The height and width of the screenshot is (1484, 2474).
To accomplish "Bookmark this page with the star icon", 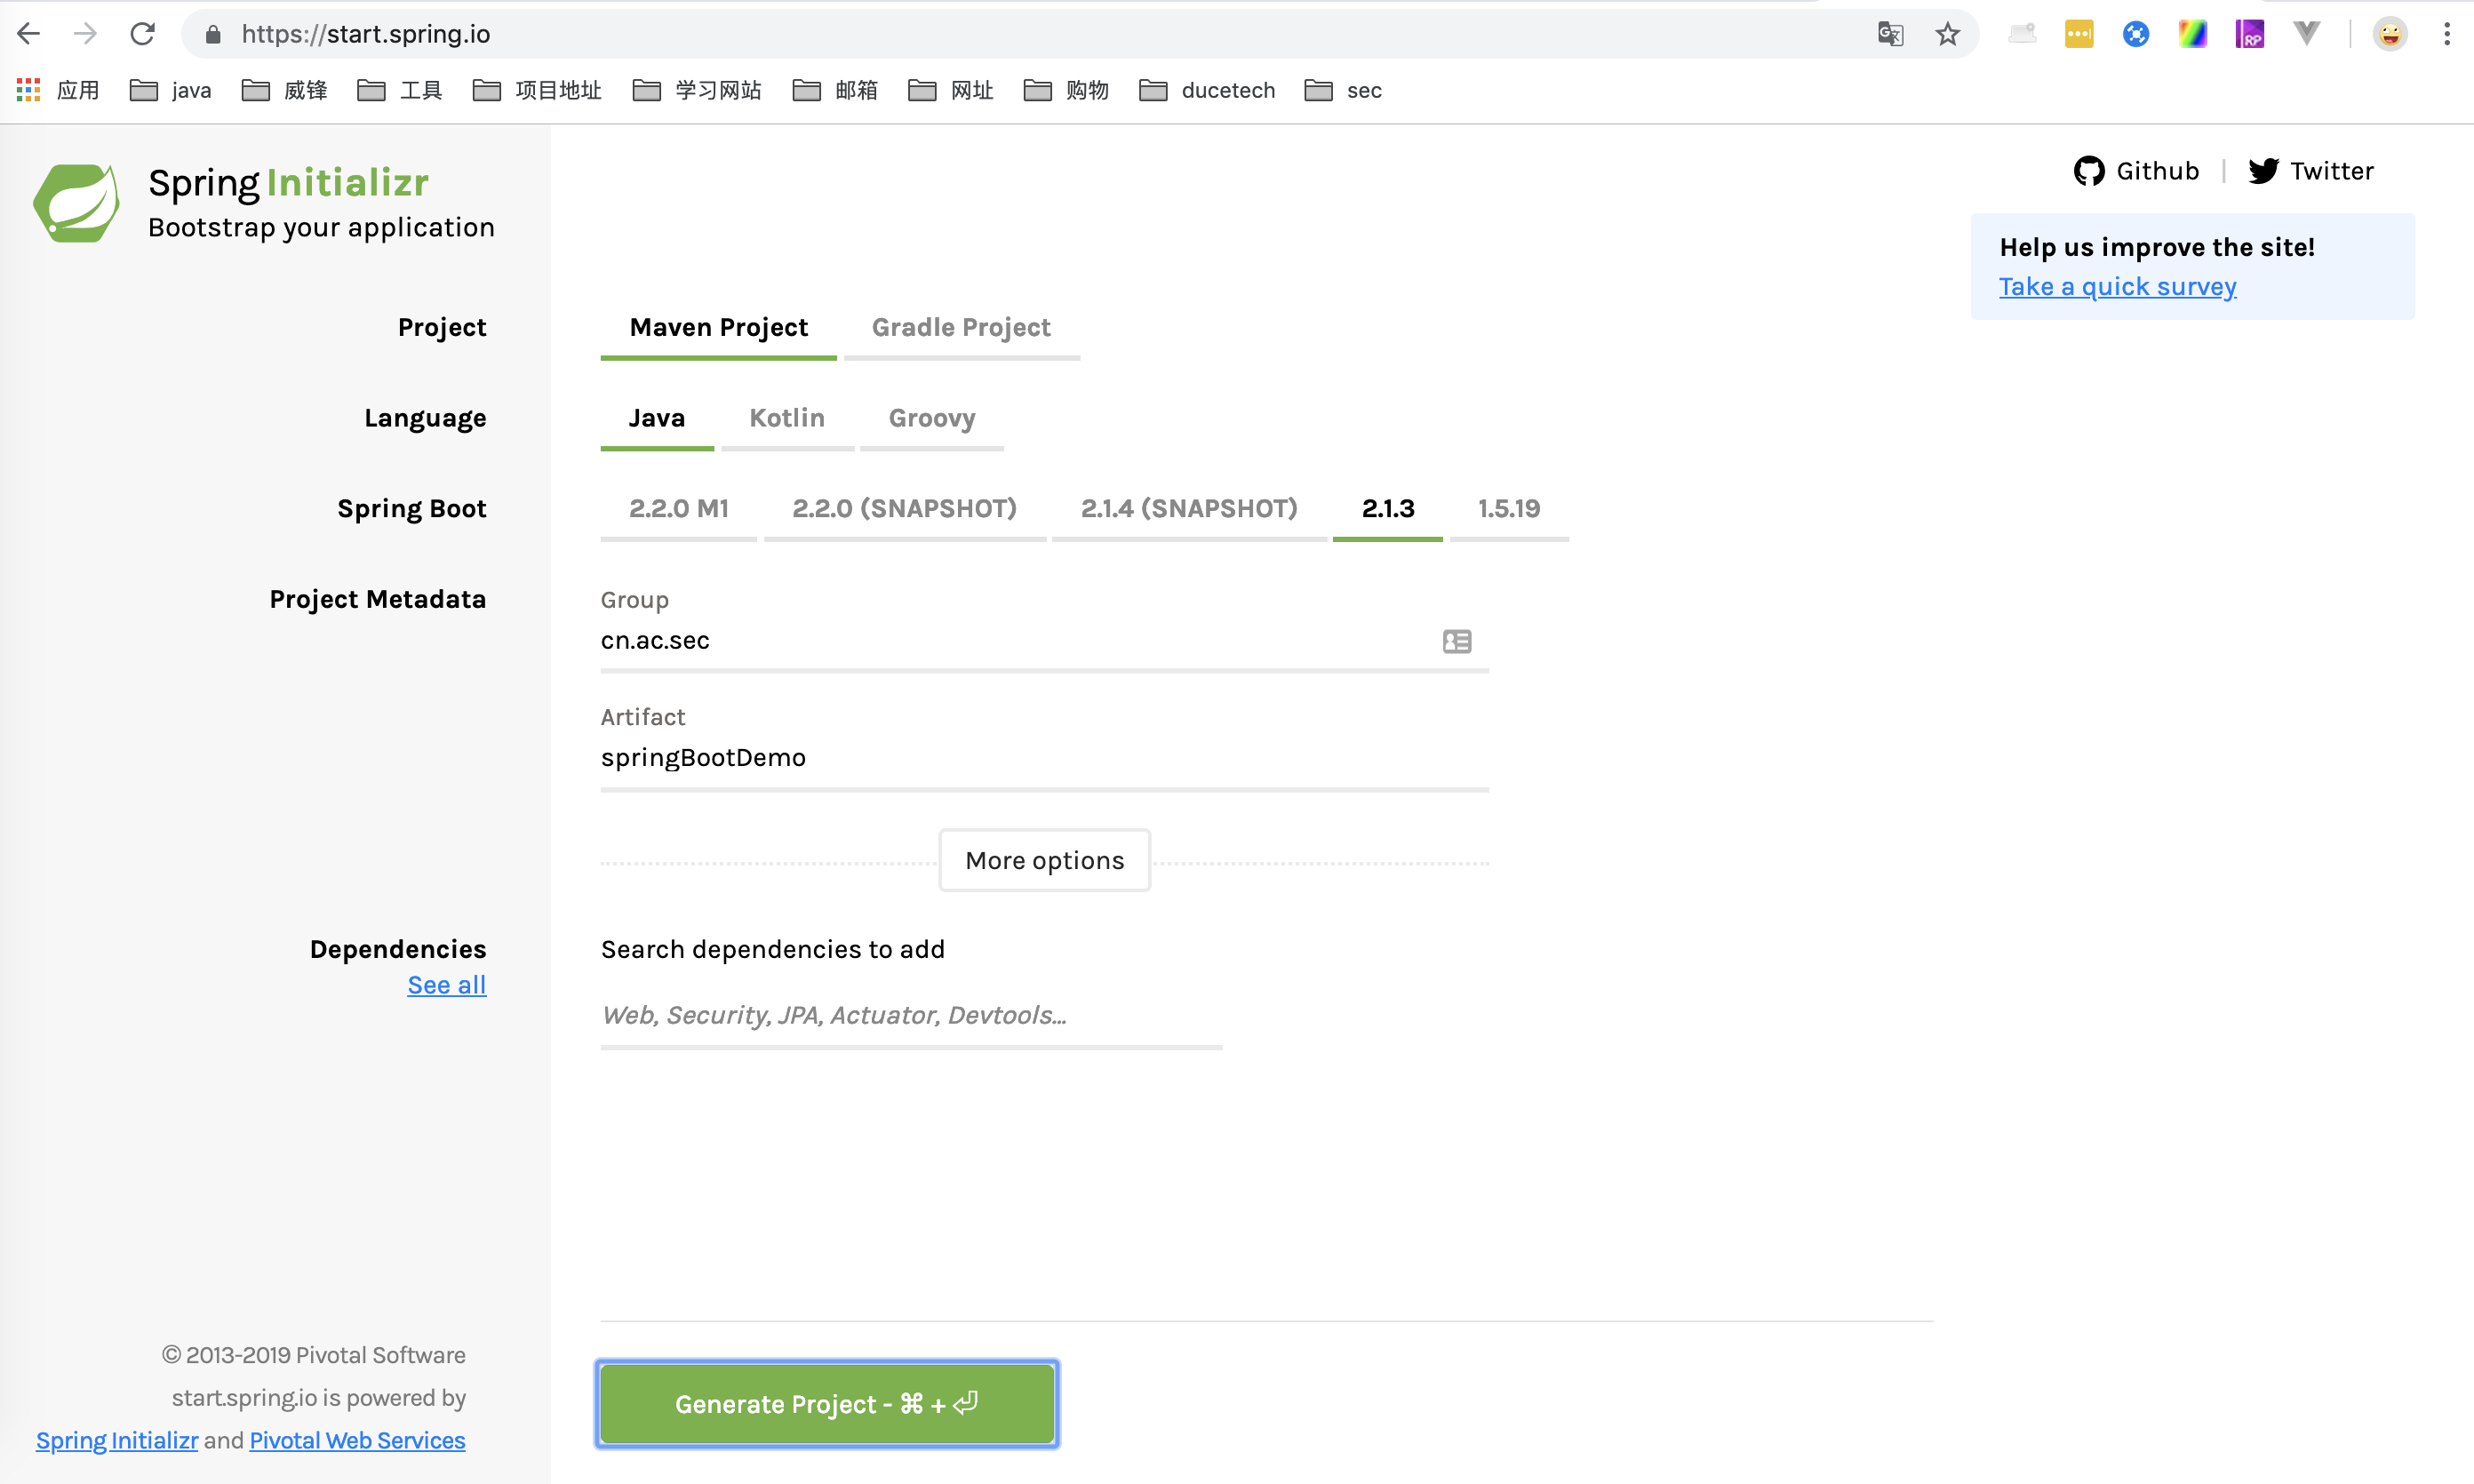I will click(1947, 34).
